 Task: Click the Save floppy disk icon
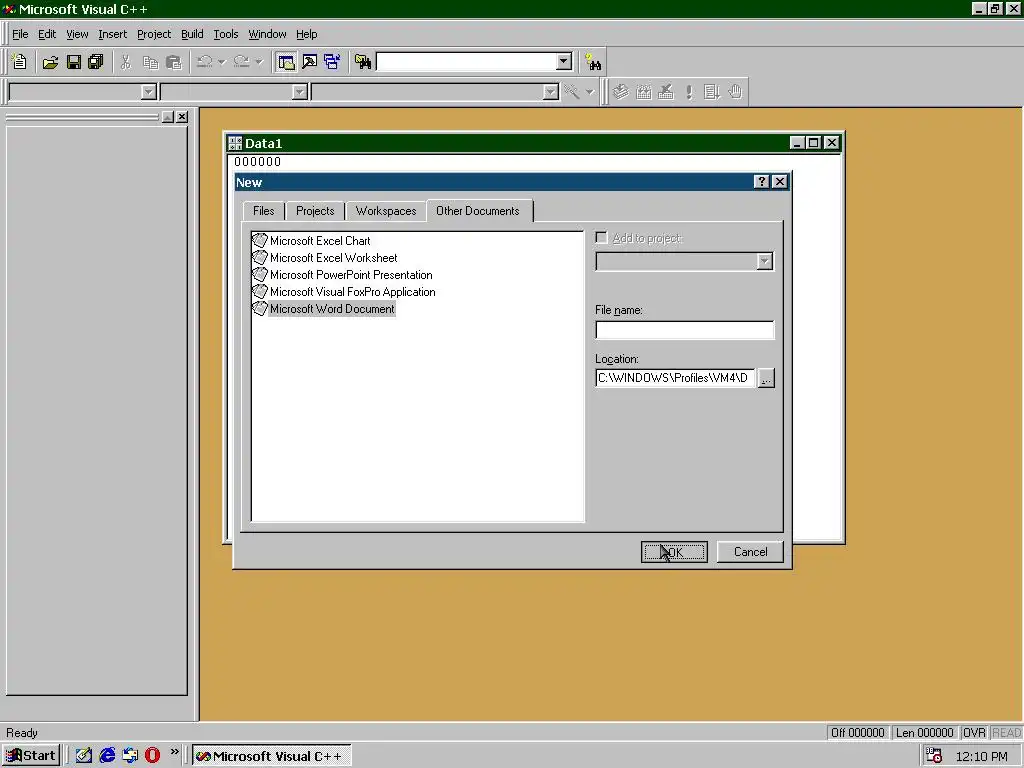tap(74, 62)
